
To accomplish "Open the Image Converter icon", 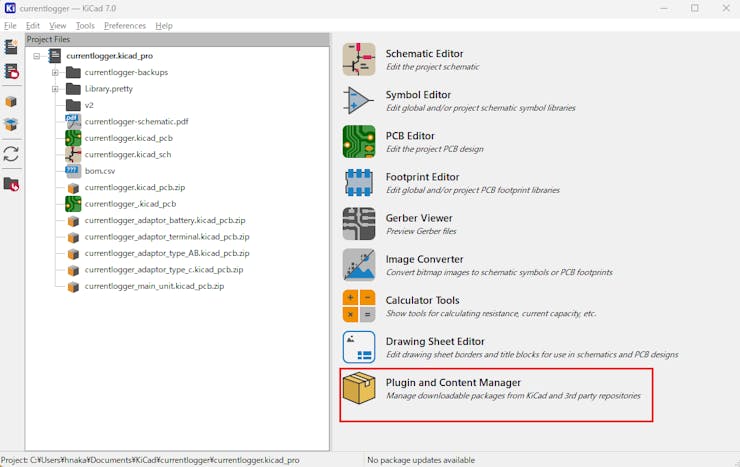I will click(x=359, y=265).
